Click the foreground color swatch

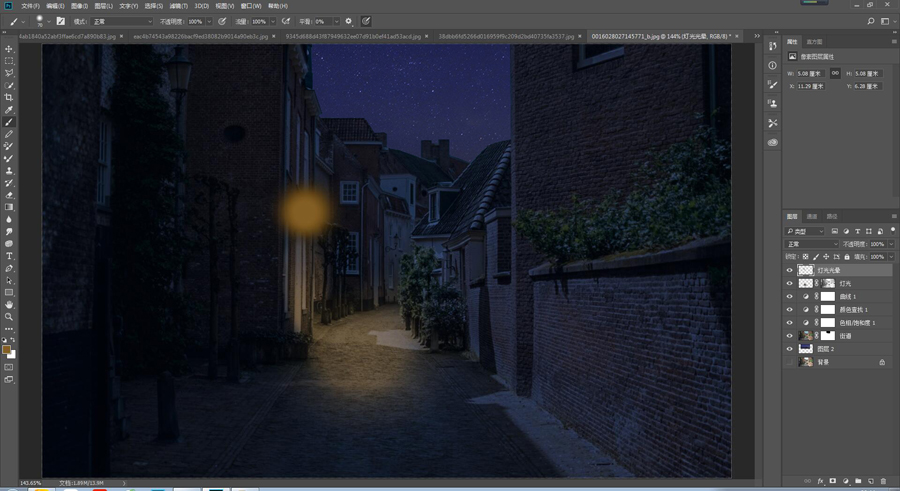(7, 350)
